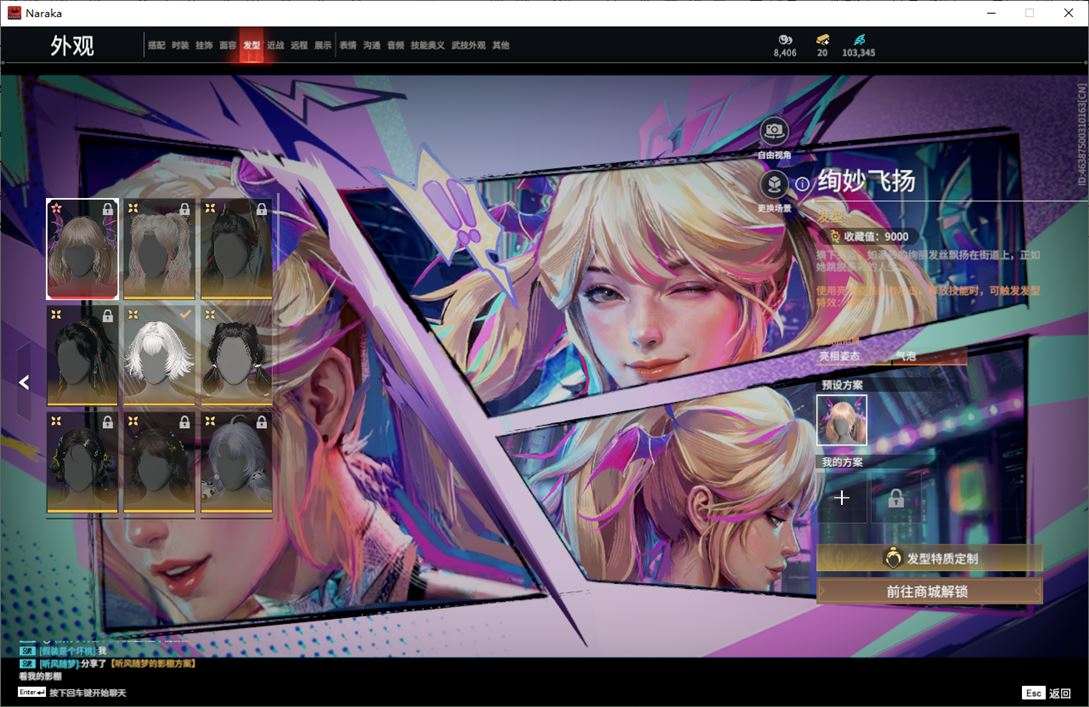Select the blonde pink-winged hairstyle thumbnail
Screen dimensions: 1089x707
tap(82, 249)
